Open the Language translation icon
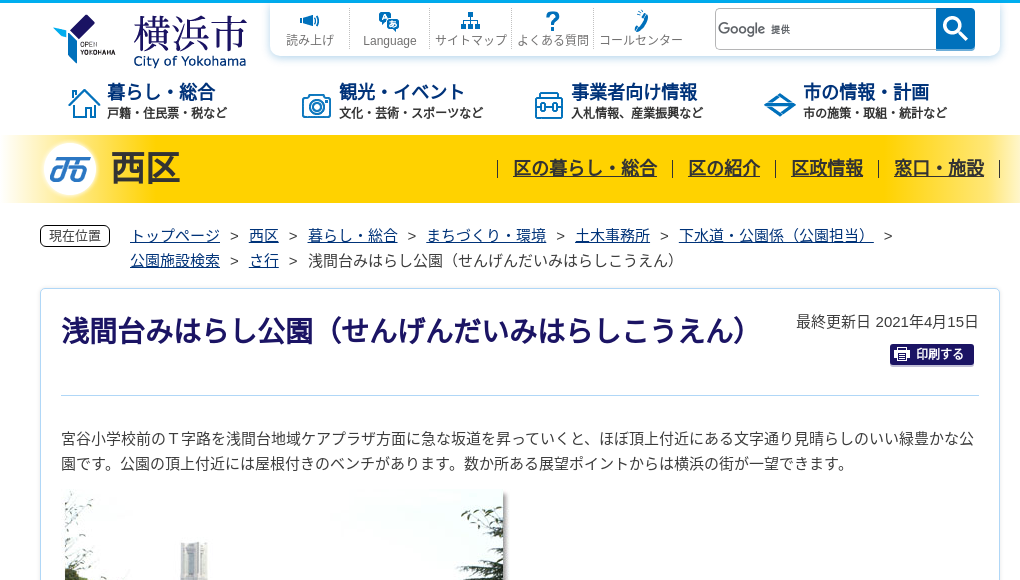The width and height of the screenshot is (1020, 580). 389,22
